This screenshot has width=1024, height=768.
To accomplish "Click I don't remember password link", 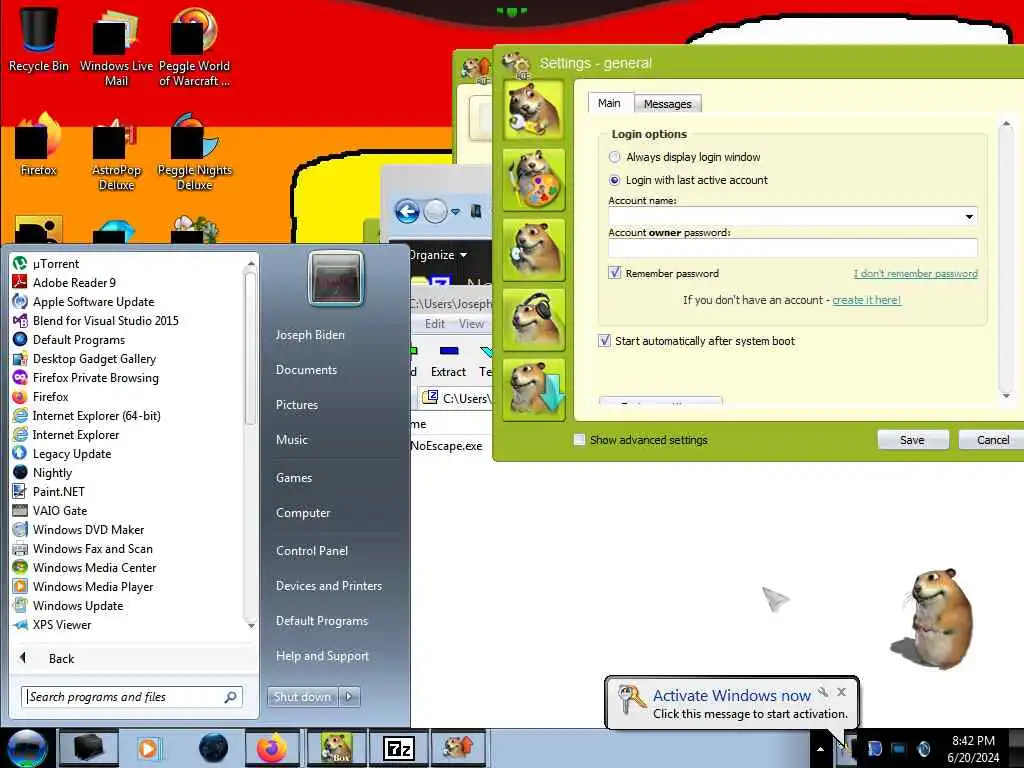I will (916, 273).
